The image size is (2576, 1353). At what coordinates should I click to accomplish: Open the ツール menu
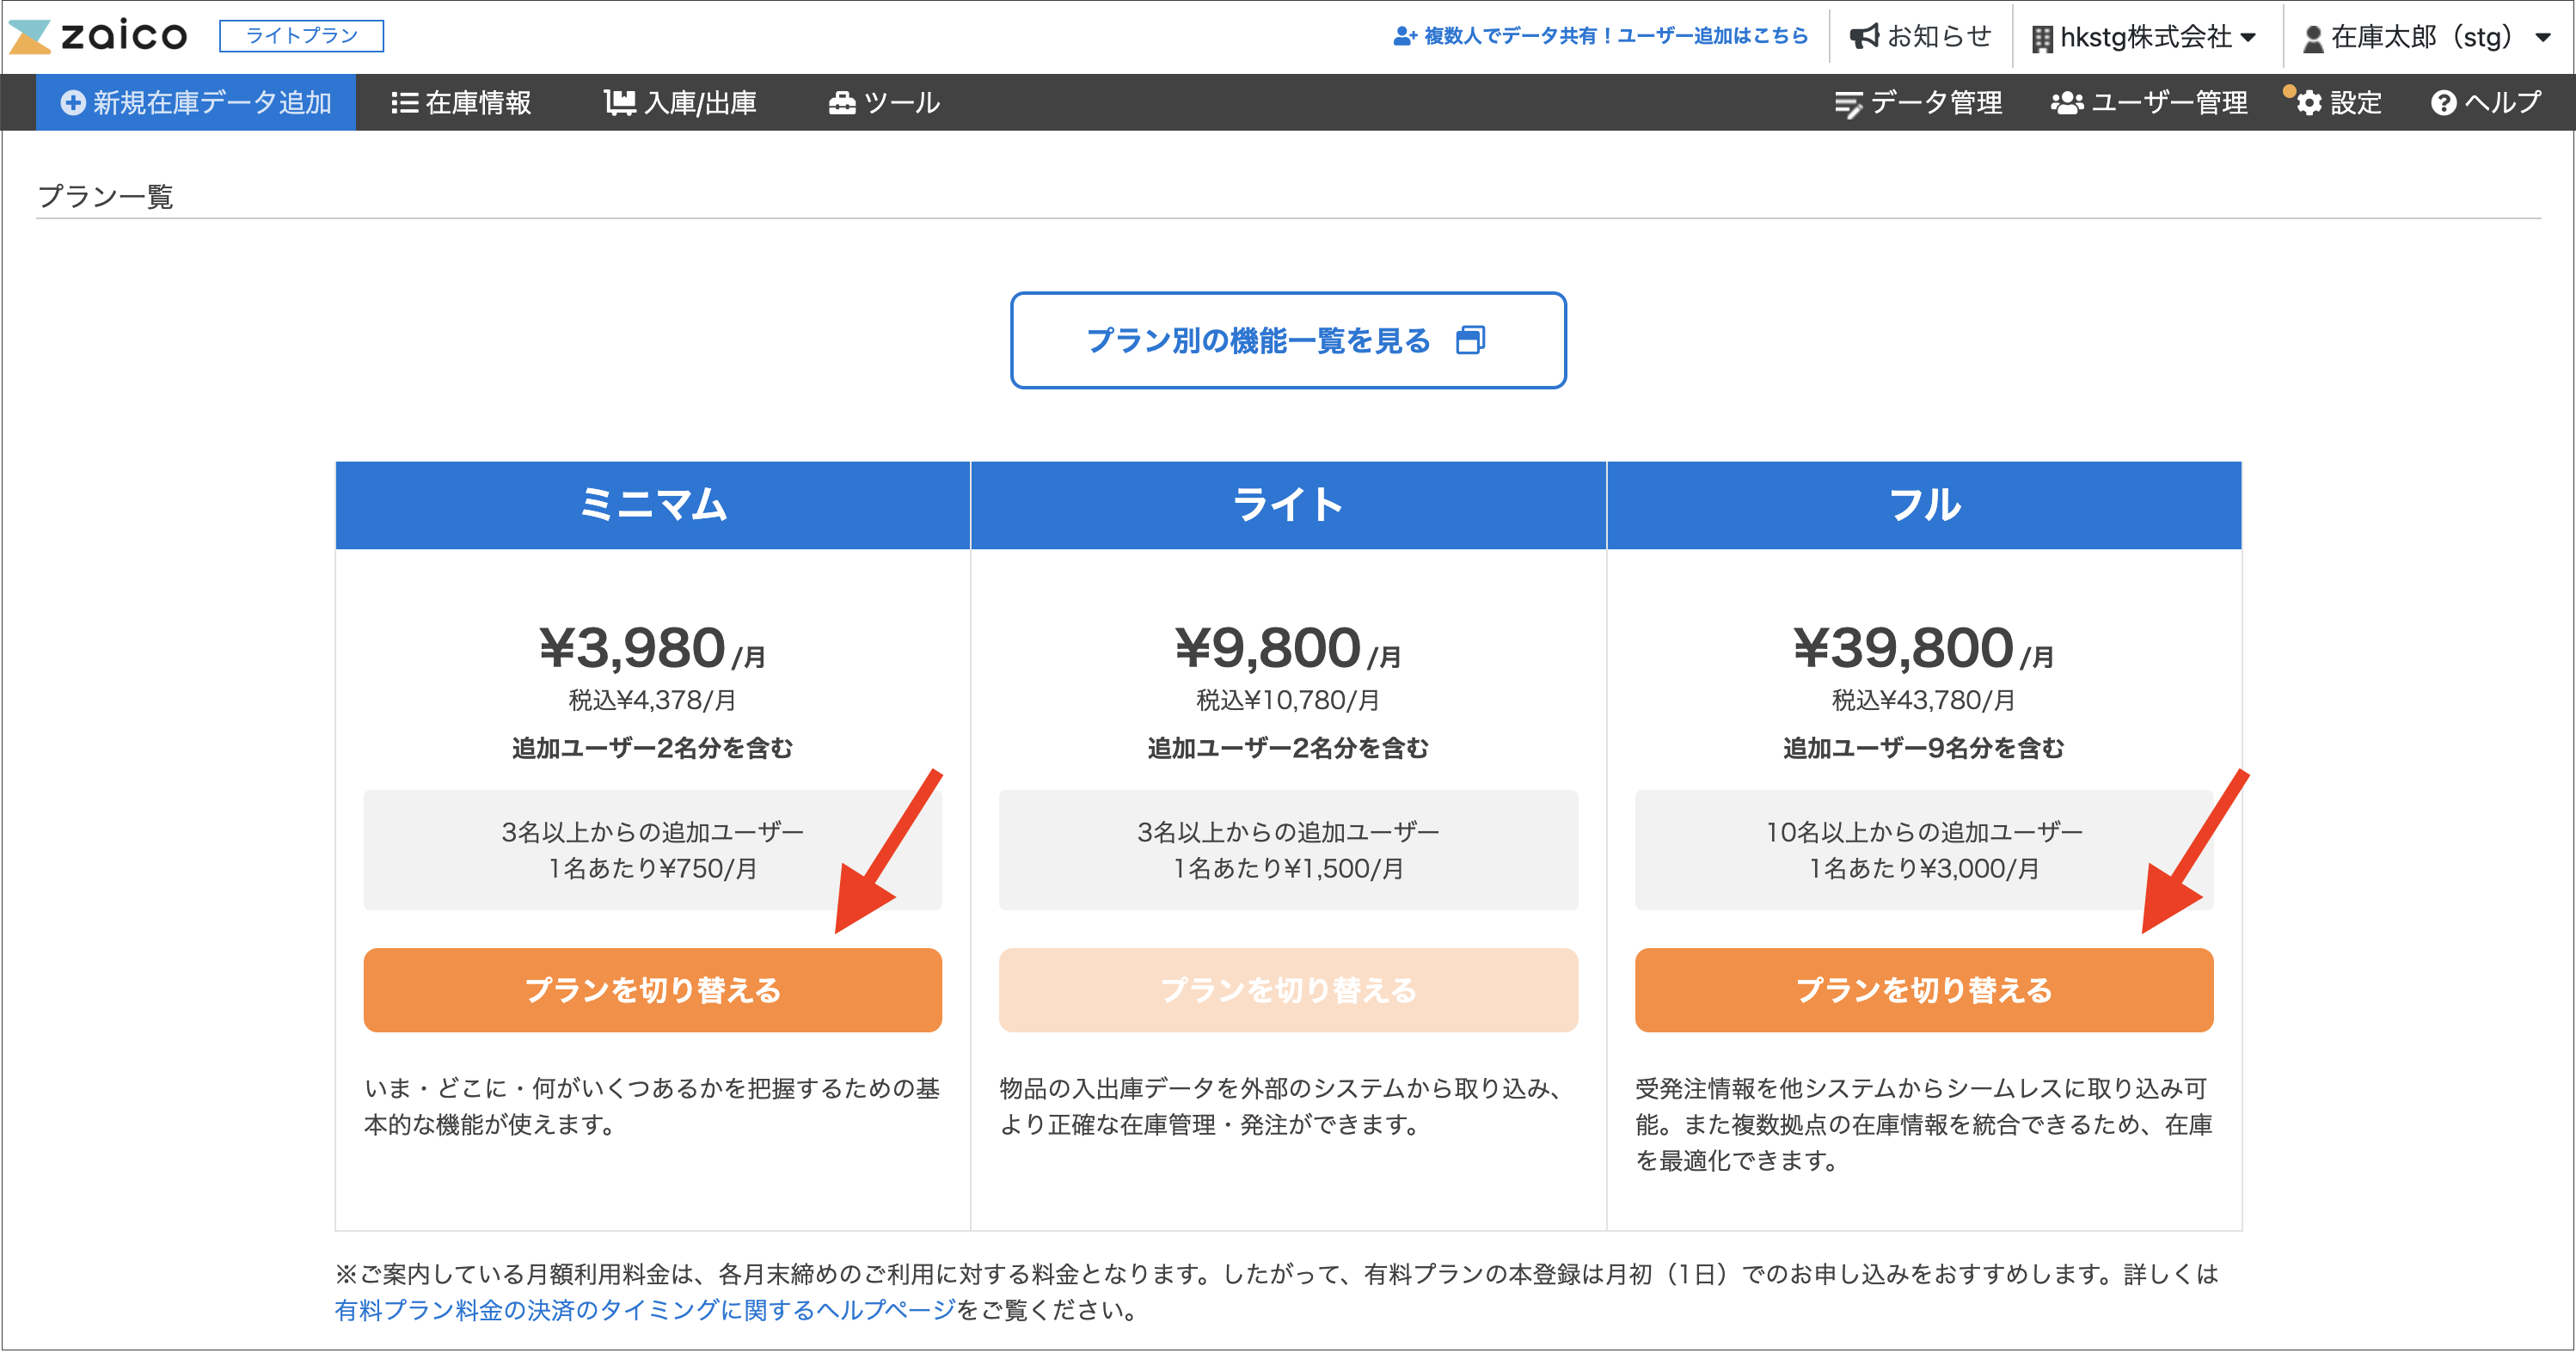coord(884,102)
